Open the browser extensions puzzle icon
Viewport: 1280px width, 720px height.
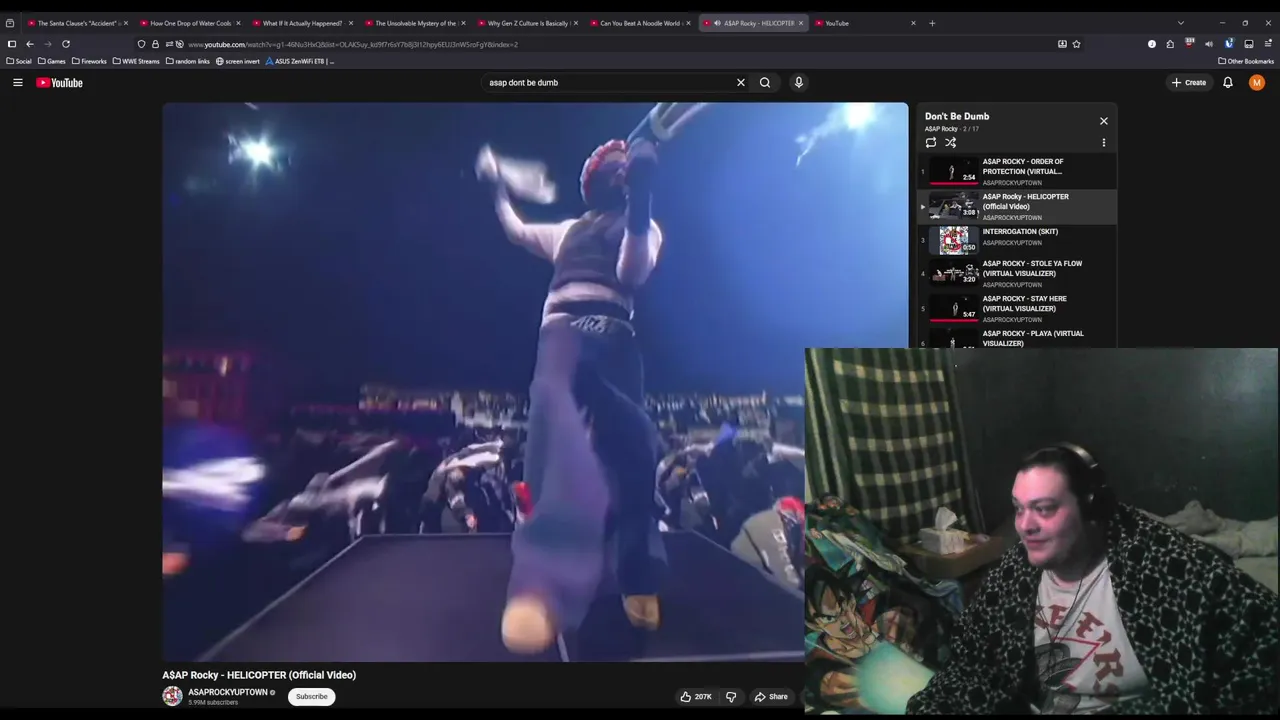(1170, 44)
